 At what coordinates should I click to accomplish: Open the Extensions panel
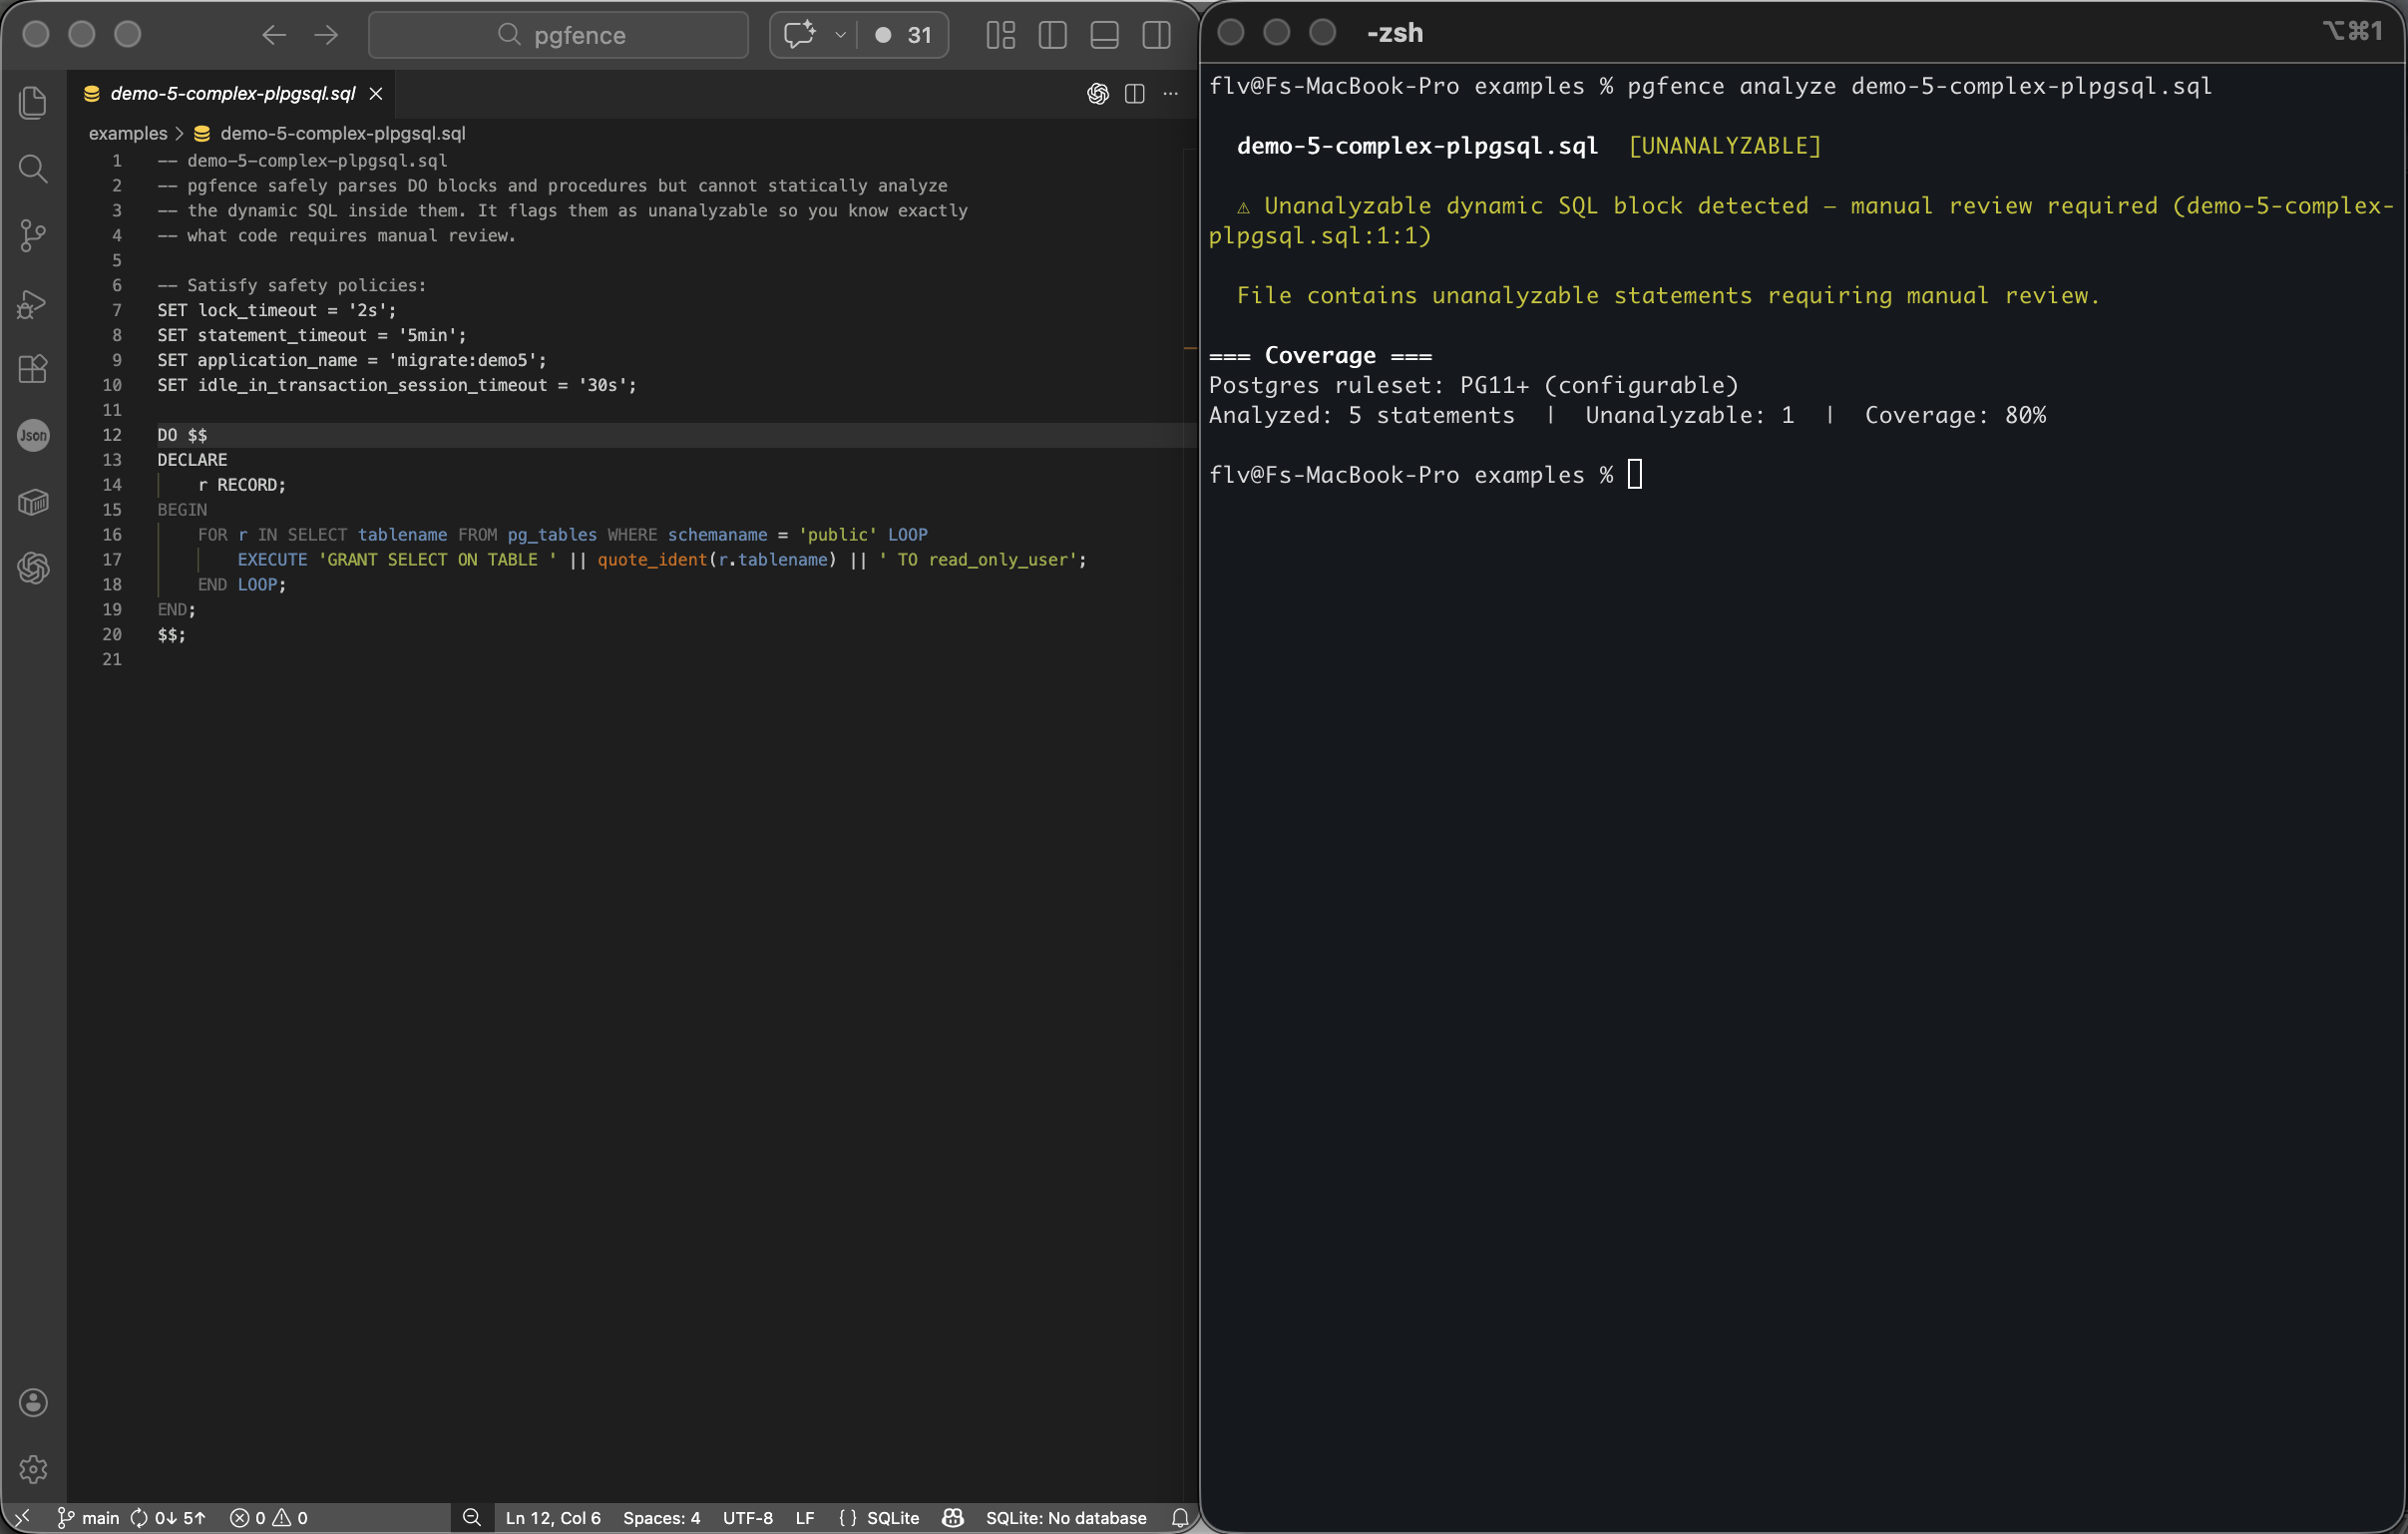click(x=33, y=369)
